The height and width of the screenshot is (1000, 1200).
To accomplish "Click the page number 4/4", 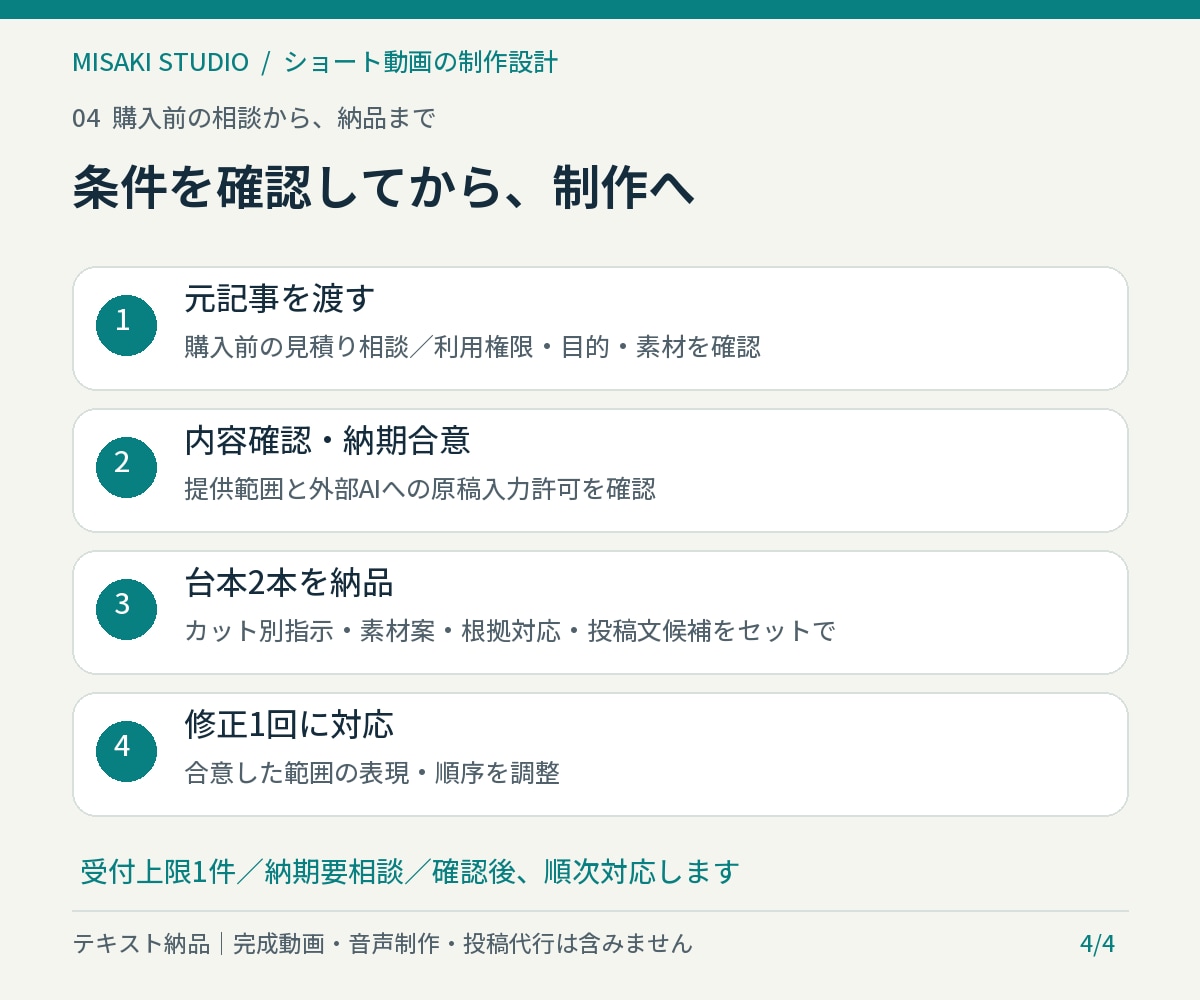I will (x=1097, y=944).
